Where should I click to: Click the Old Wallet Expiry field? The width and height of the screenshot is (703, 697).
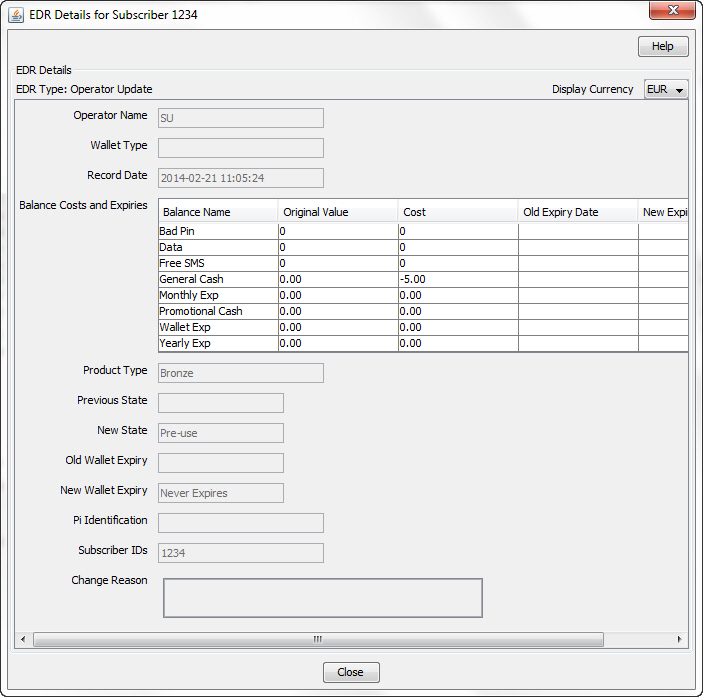tap(221, 463)
